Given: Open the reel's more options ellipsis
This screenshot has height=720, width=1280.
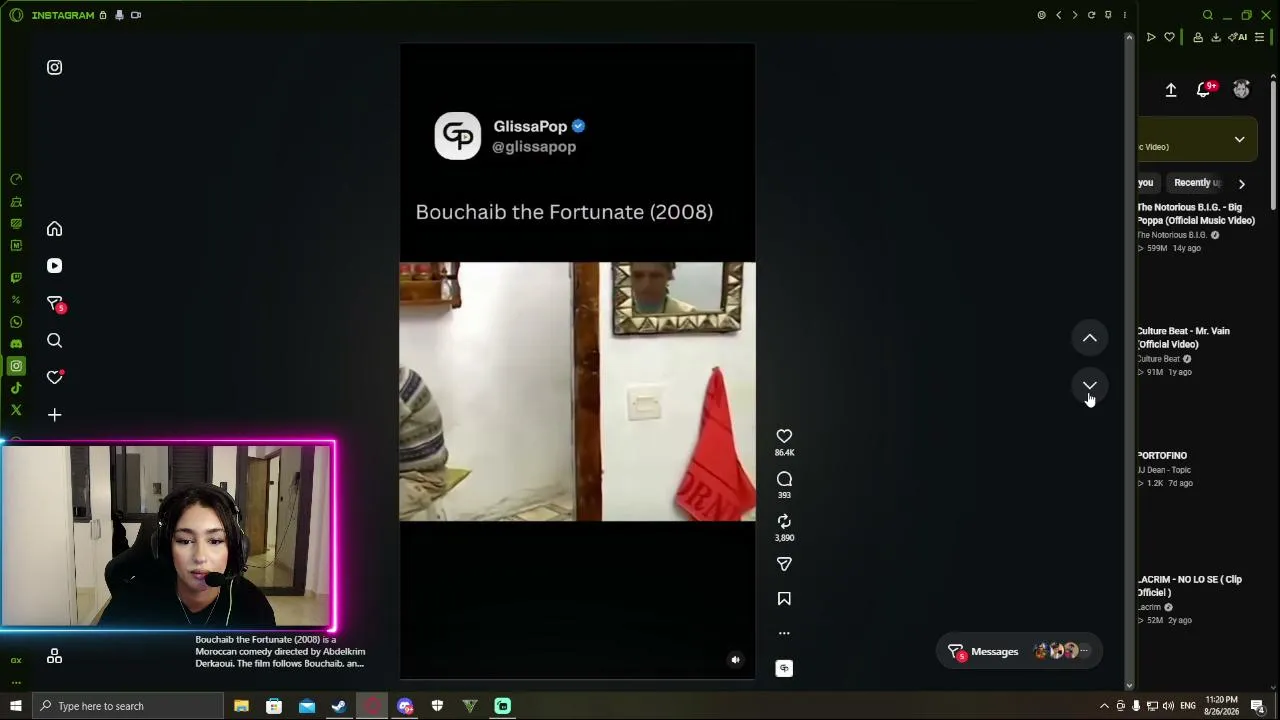Looking at the screenshot, I should point(784,633).
